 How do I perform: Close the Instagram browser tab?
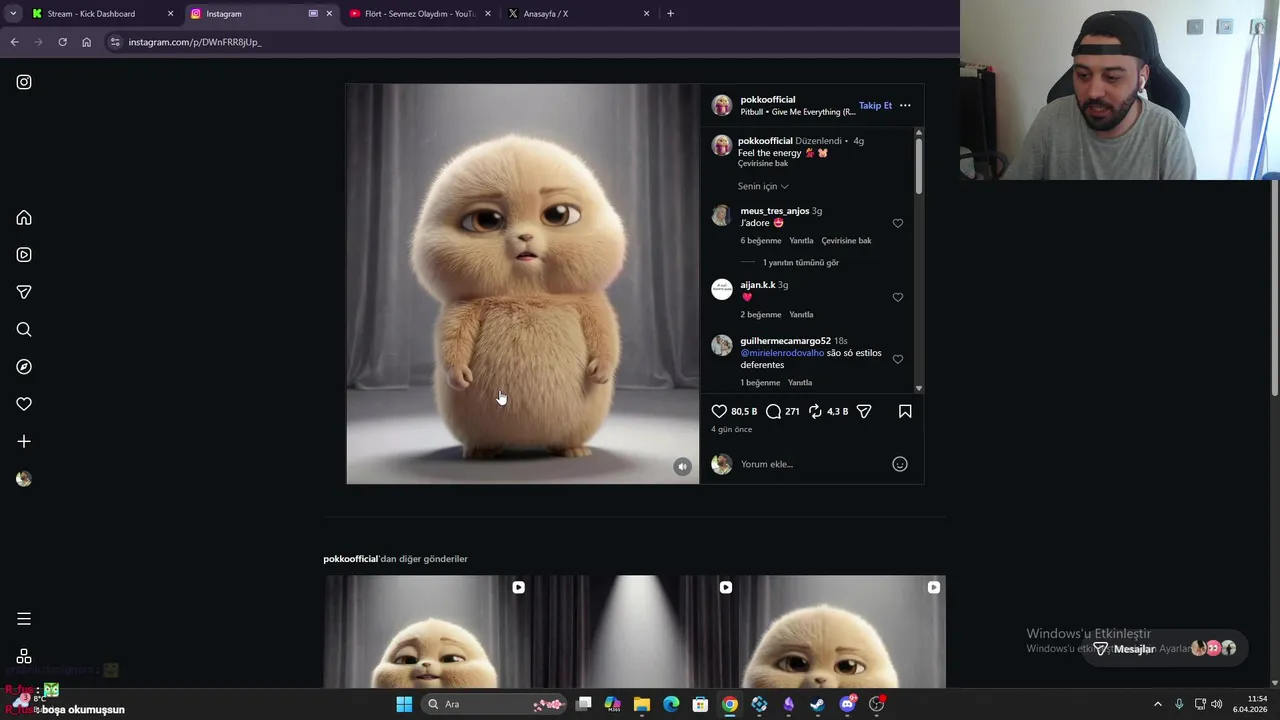click(329, 14)
